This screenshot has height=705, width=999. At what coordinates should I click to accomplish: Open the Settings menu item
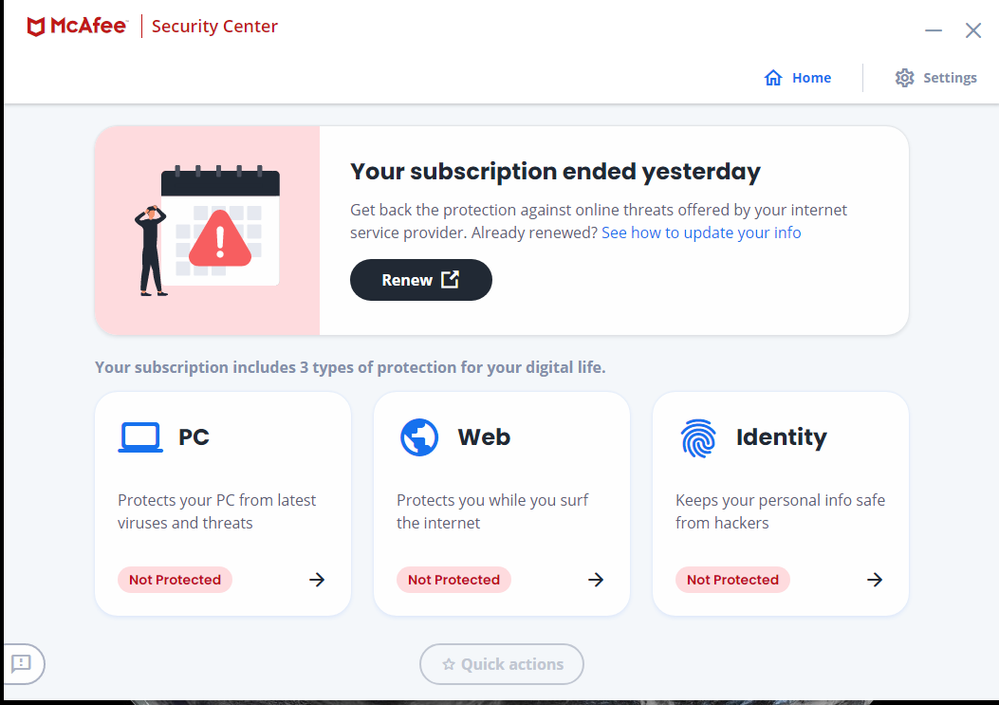(x=935, y=77)
